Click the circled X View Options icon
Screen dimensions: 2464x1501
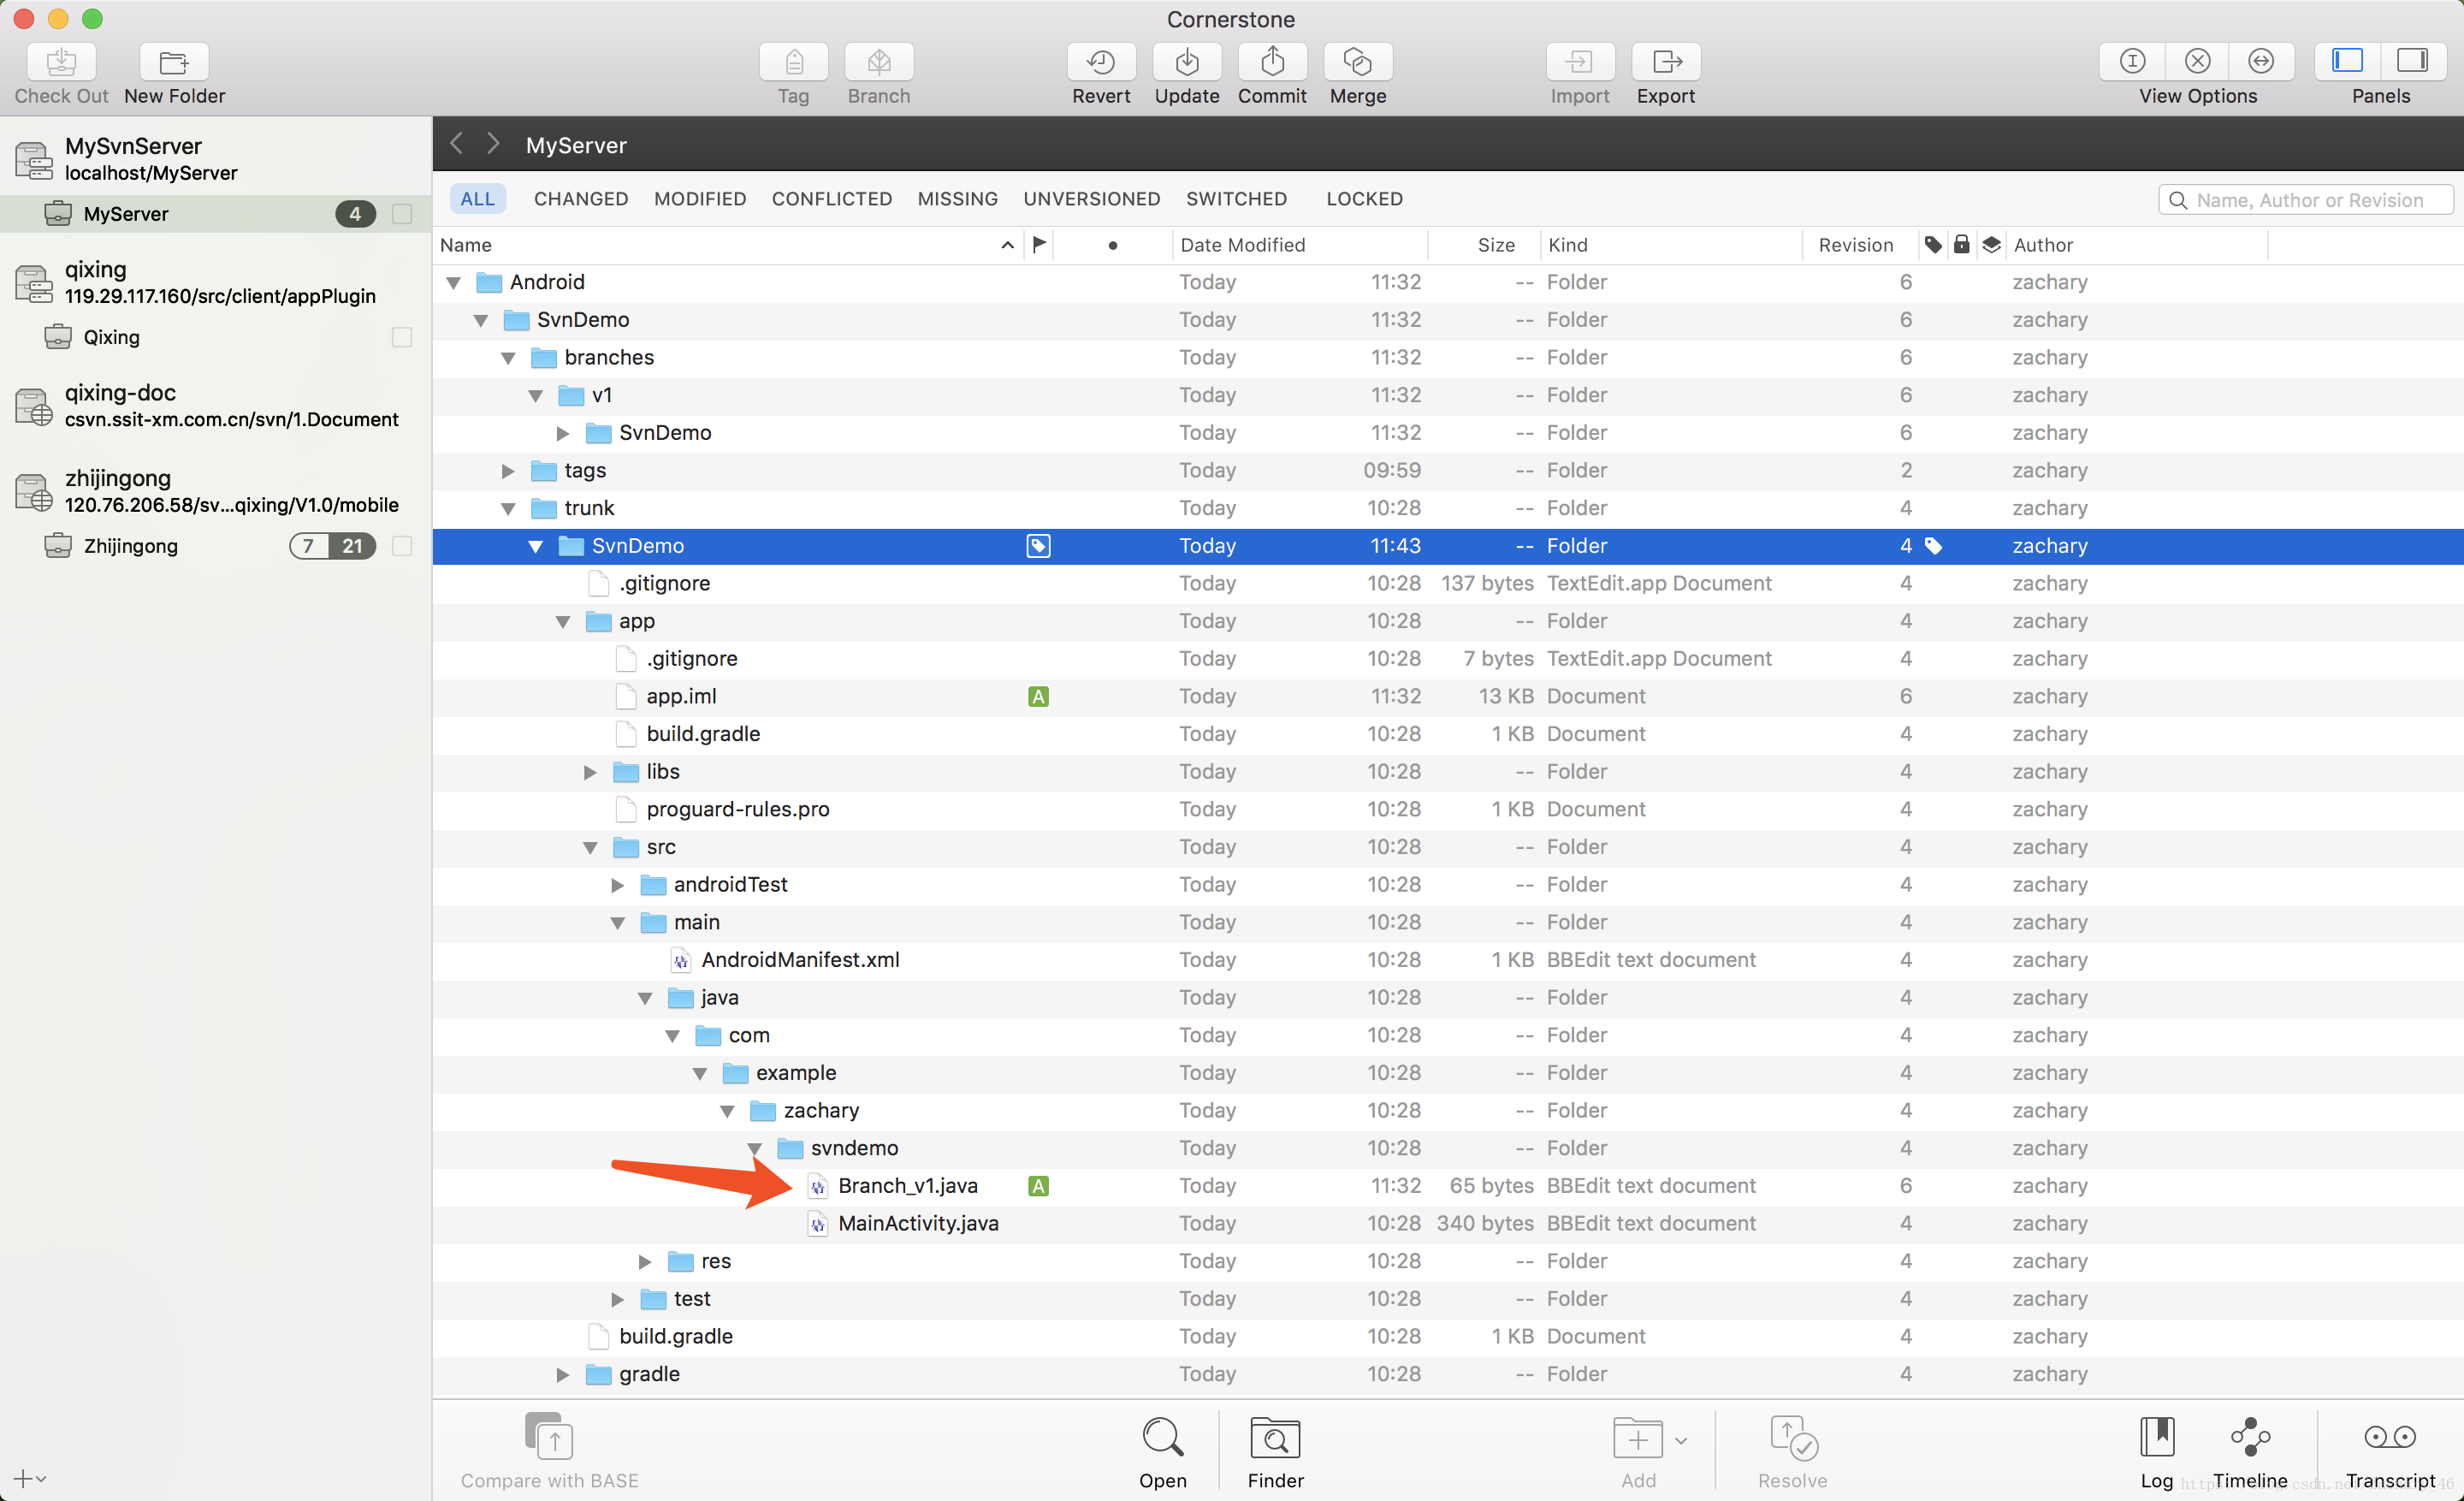click(x=2197, y=61)
